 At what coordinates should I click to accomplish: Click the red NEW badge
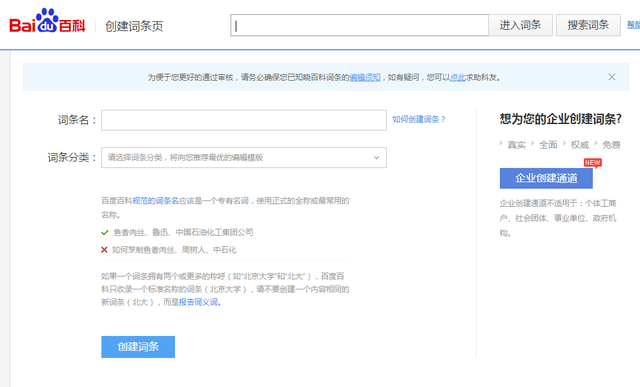tap(592, 162)
